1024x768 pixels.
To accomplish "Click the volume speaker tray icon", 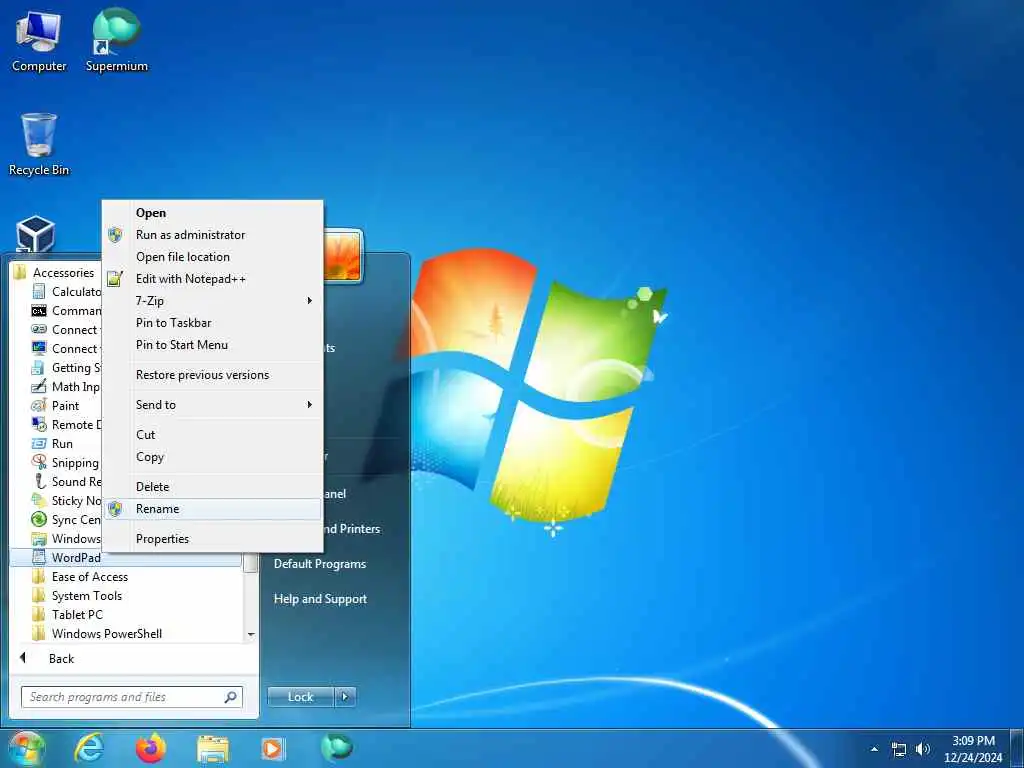I will pos(922,749).
